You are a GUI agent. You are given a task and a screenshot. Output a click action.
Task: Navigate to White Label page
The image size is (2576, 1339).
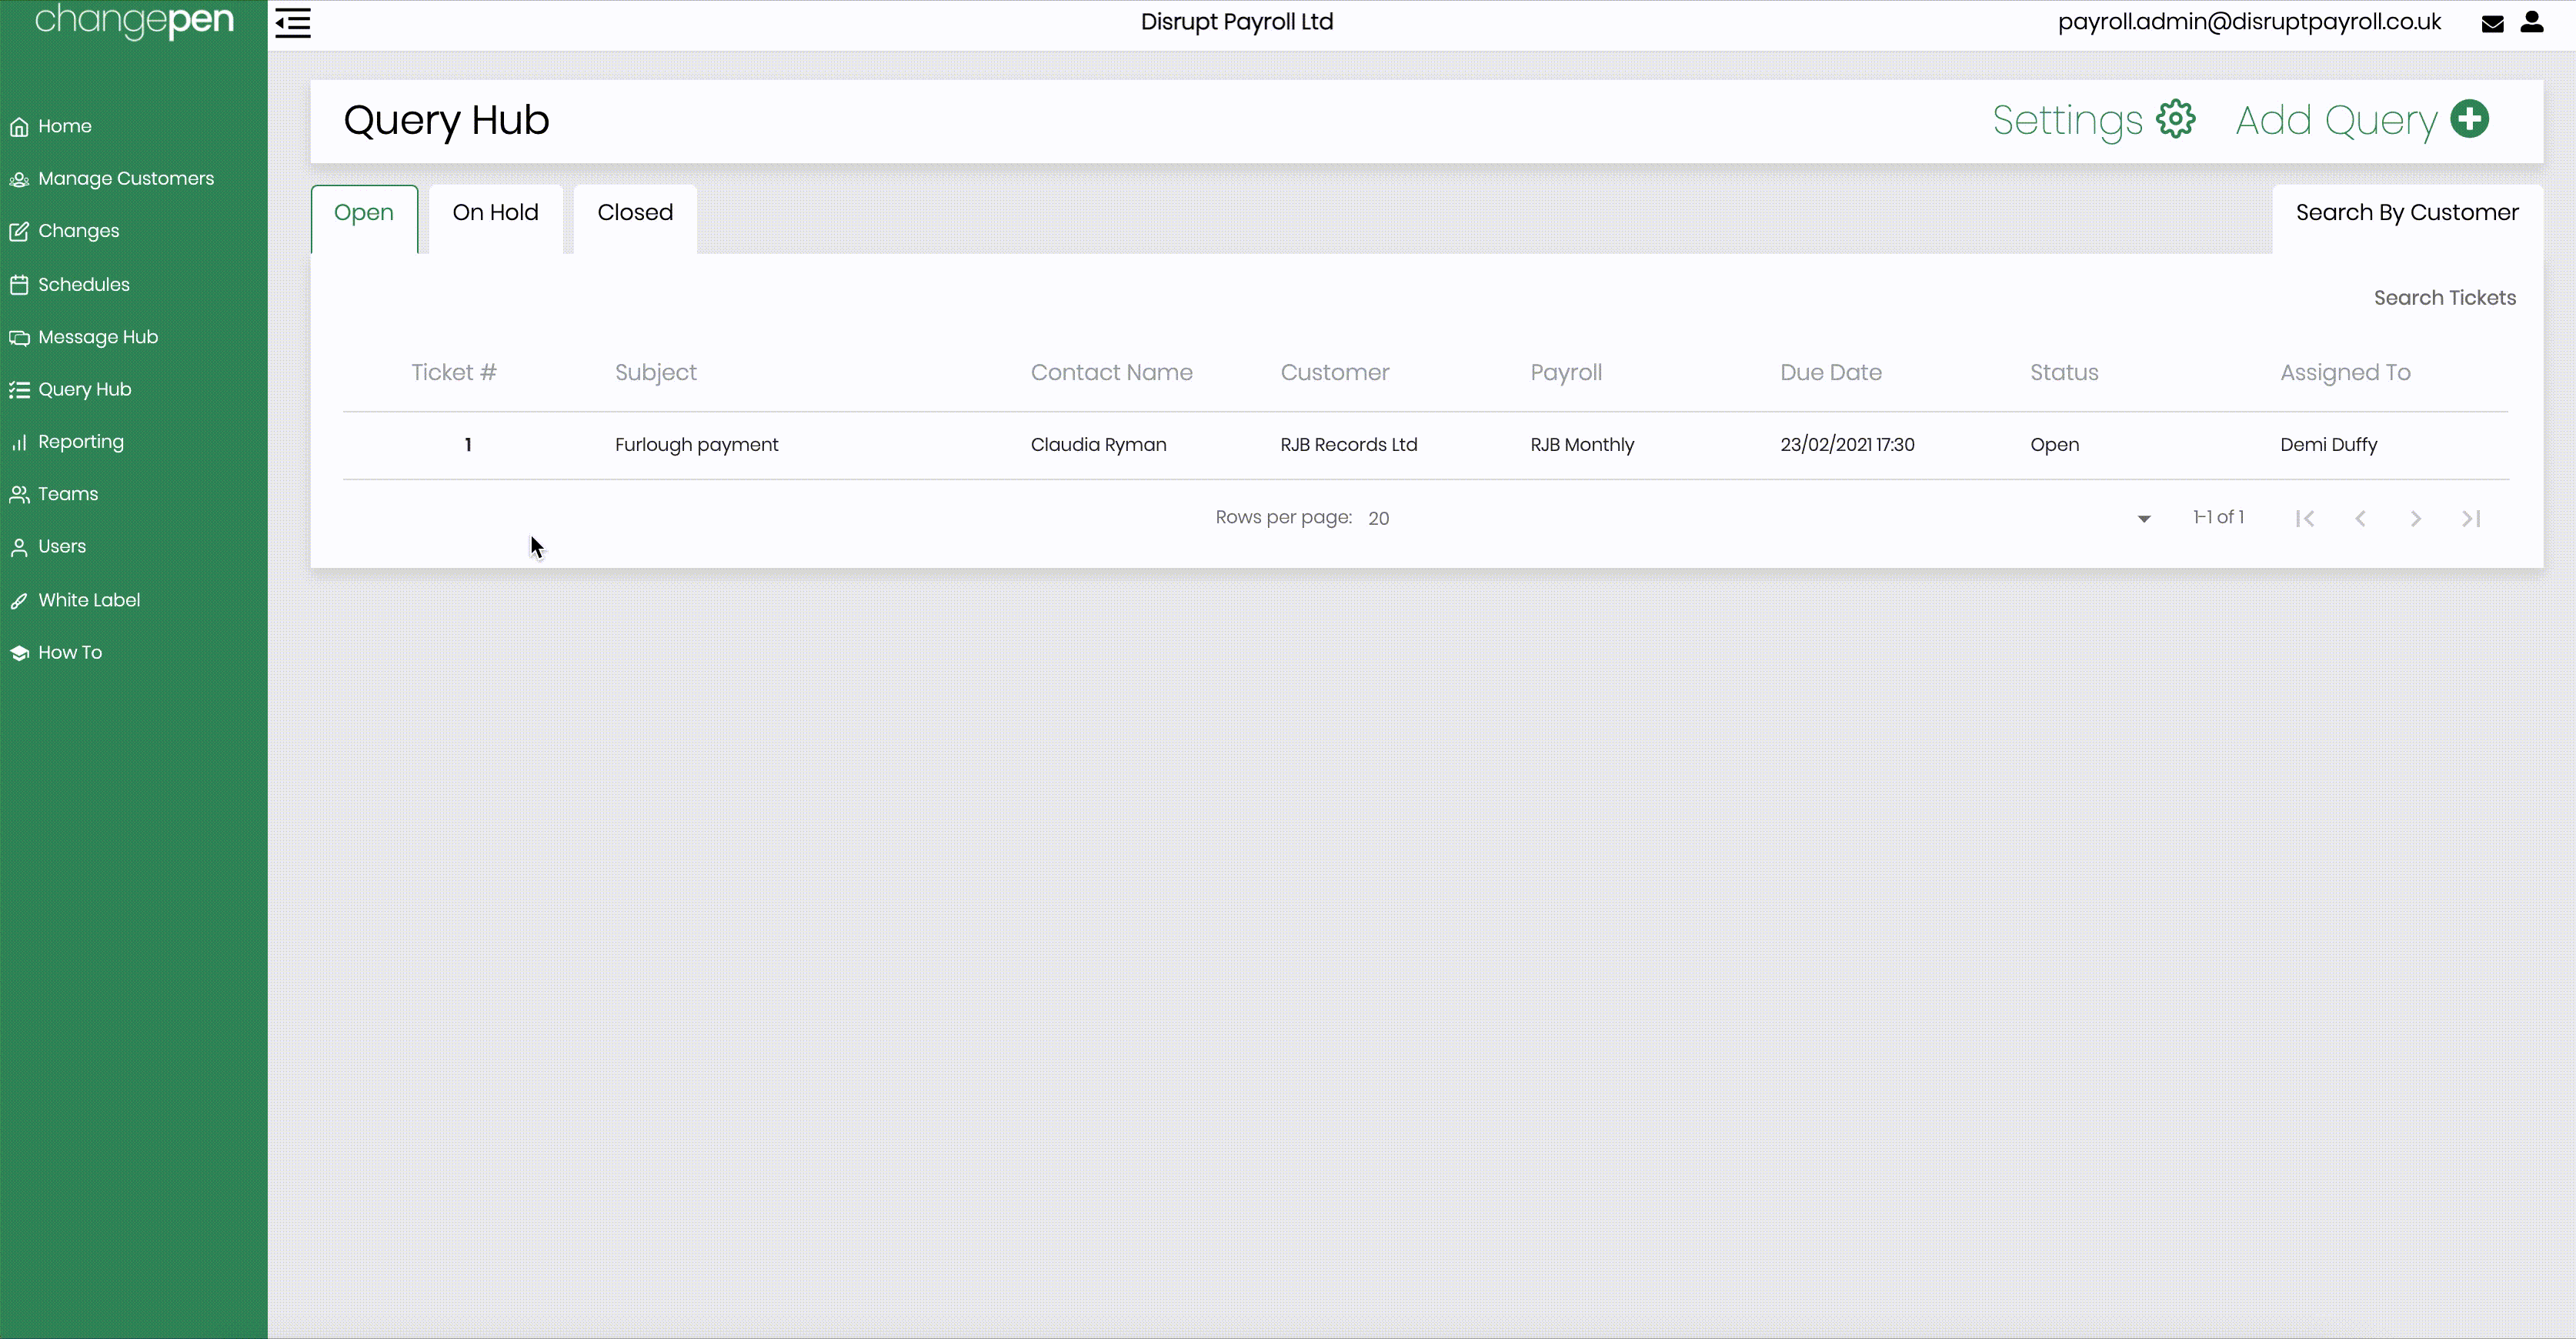tap(88, 600)
